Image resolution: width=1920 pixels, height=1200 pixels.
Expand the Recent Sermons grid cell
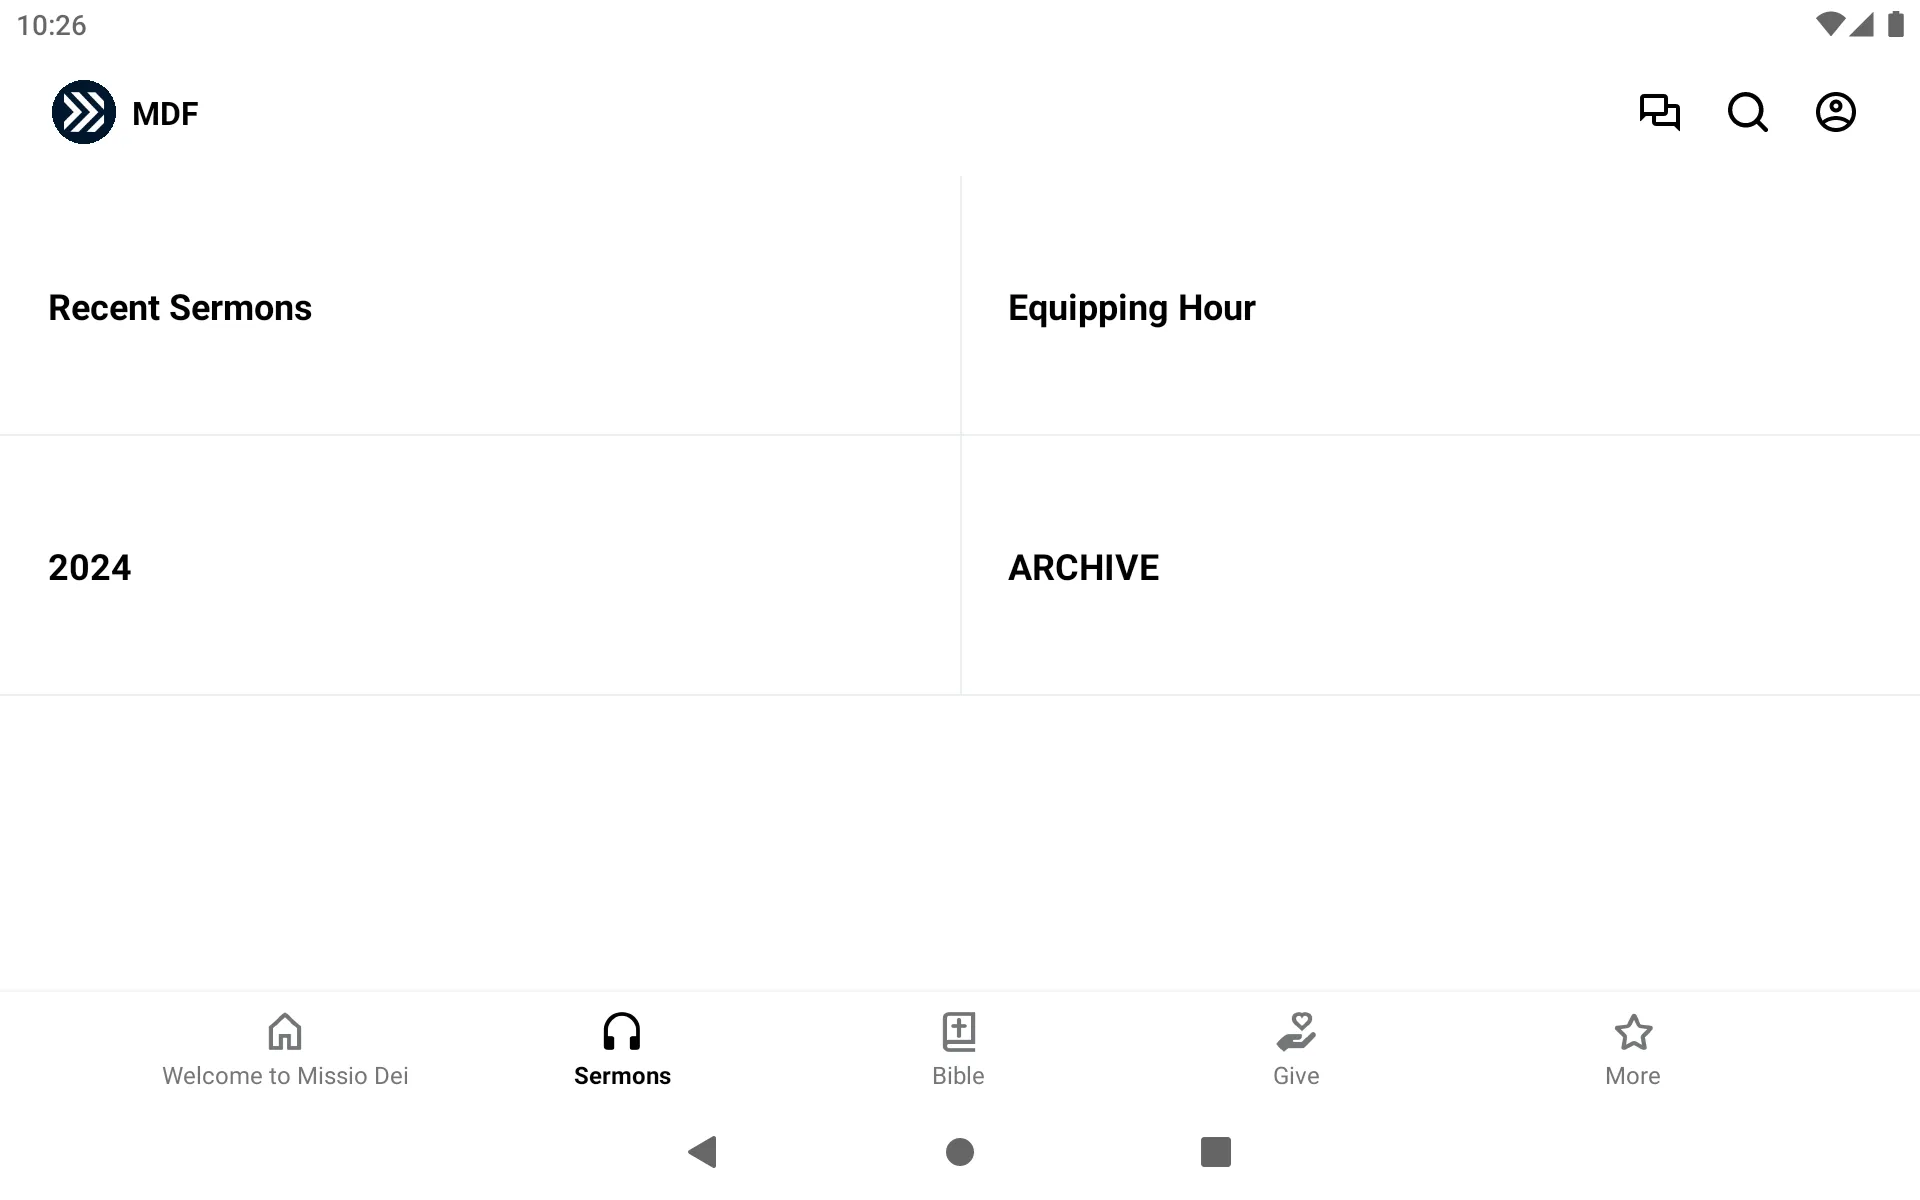coord(480,306)
